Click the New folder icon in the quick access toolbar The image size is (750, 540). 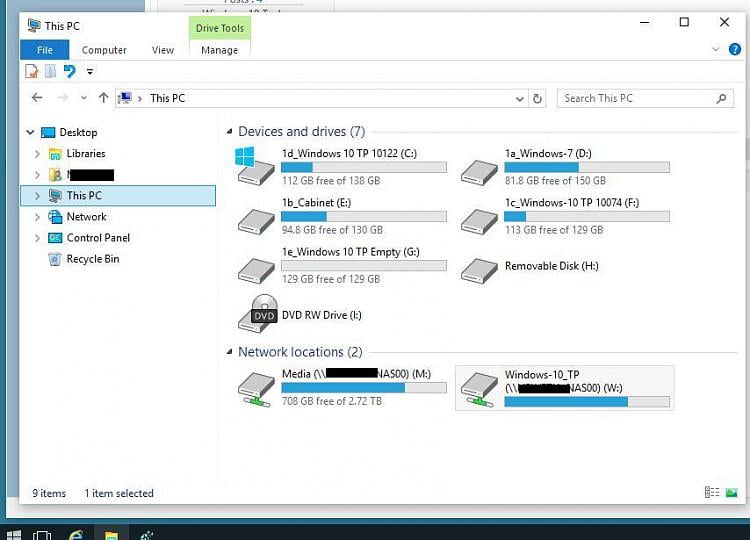(50, 71)
